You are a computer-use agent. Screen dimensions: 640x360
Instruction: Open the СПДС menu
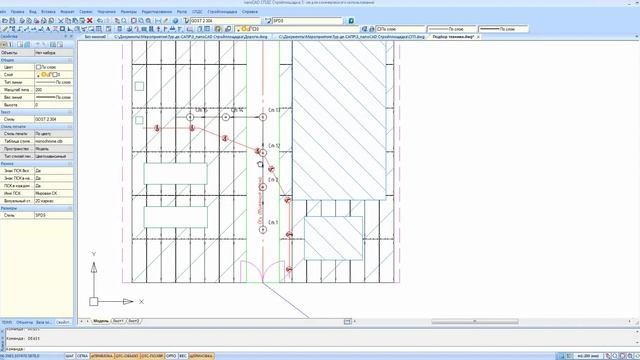tap(197, 12)
